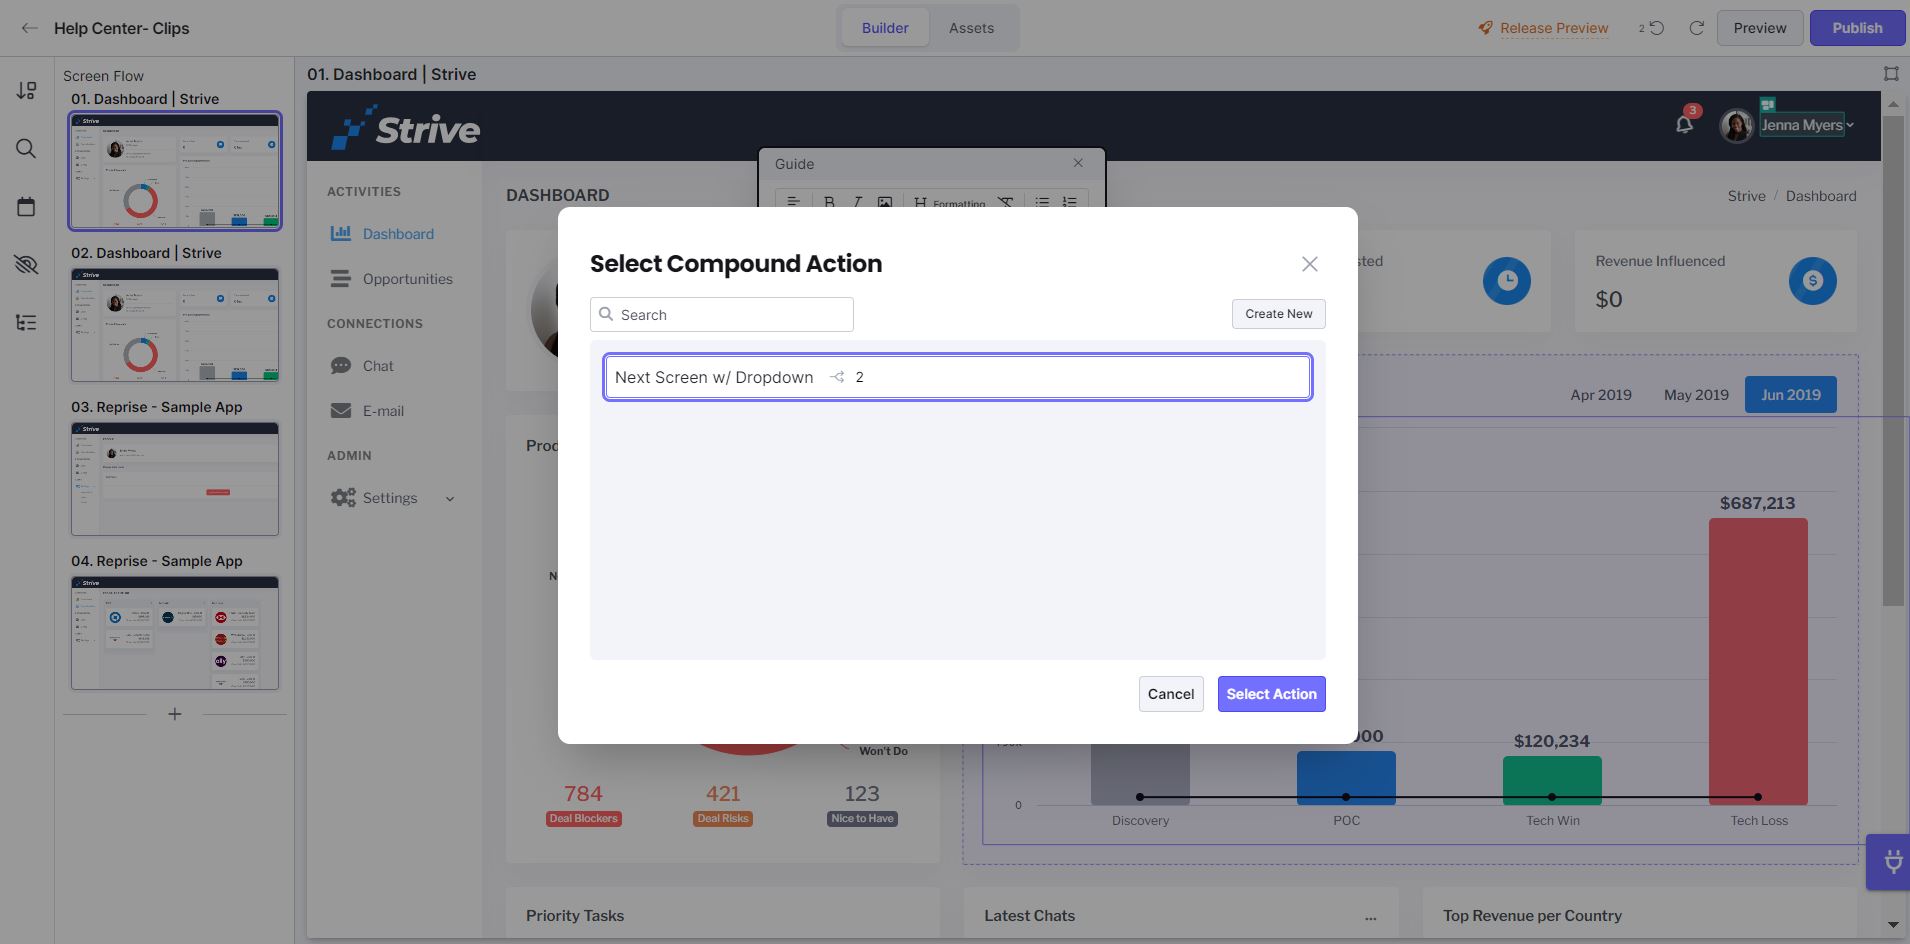Click the red Tech Loss bar
This screenshot has height=944, width=1910.
point(1758,661)
